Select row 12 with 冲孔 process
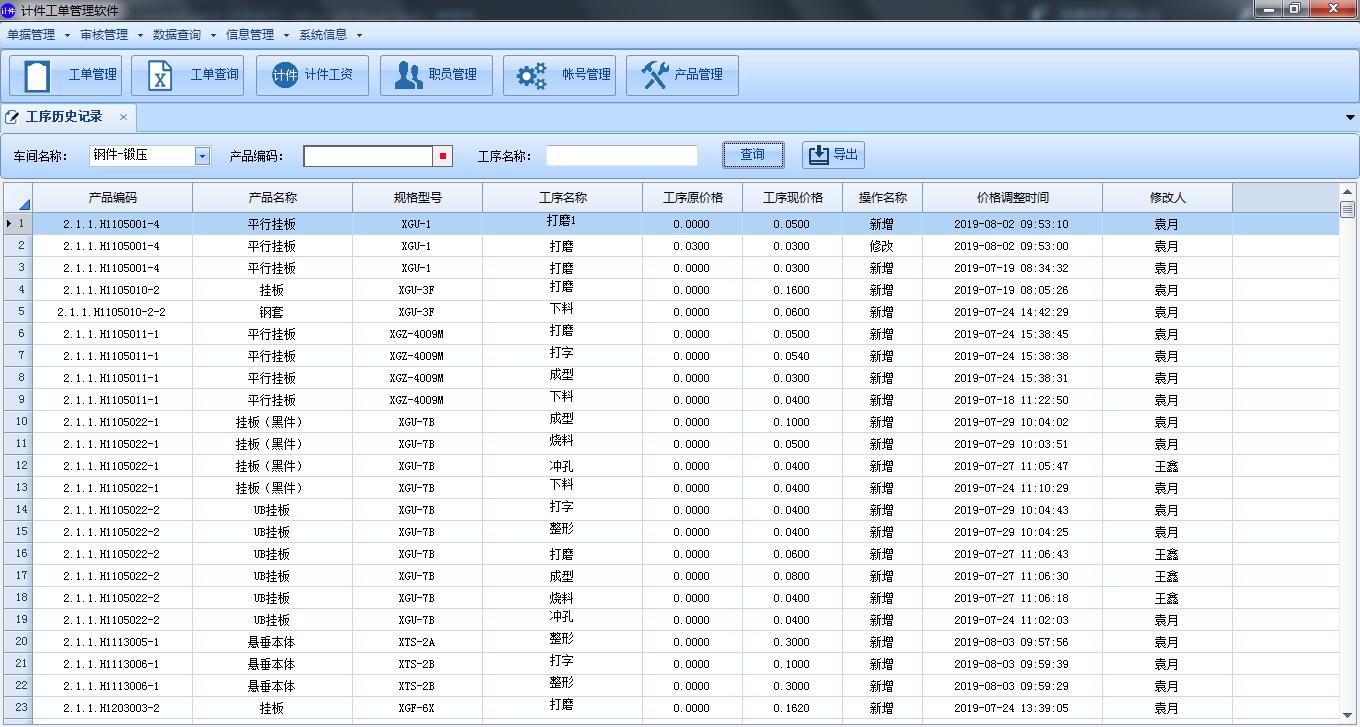This screenshot has height=727, width=1360. (561, 466)
